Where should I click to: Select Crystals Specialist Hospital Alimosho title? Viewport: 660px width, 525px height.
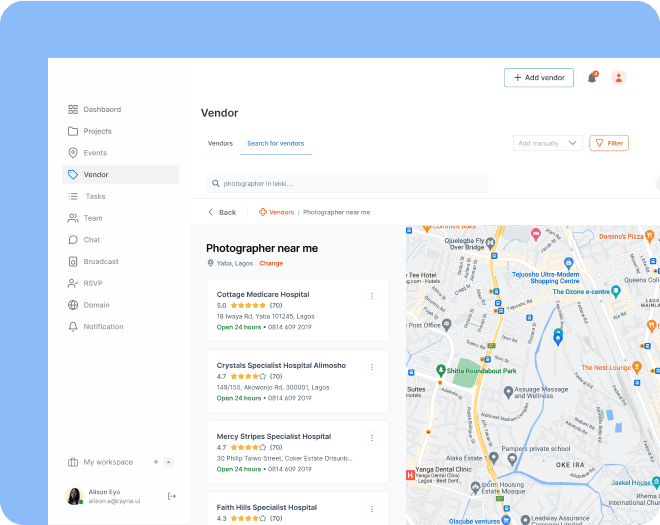click(x=281, y=365)
